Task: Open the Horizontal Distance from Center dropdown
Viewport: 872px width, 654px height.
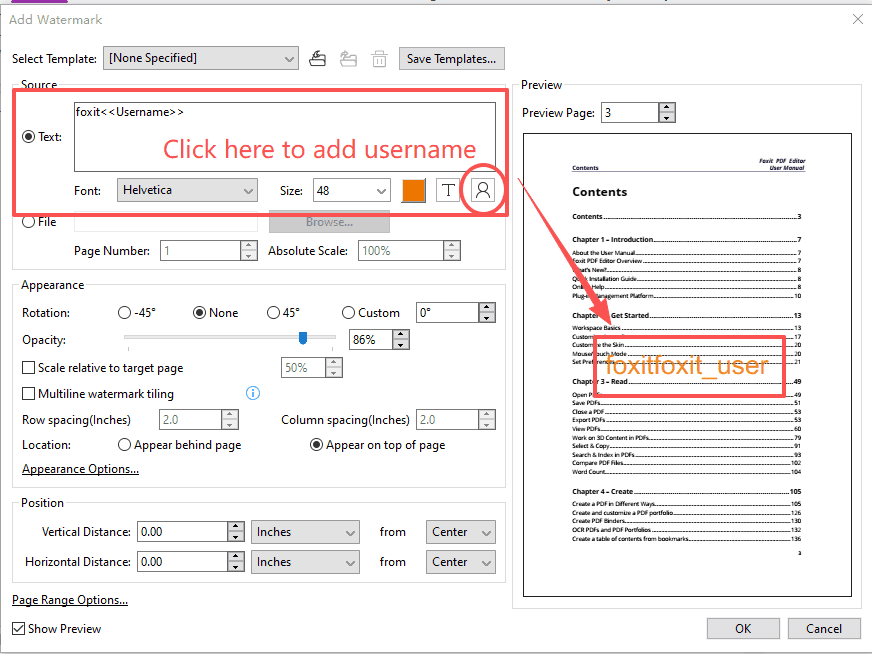Action: pyautogui.click(x=460, y=562)
